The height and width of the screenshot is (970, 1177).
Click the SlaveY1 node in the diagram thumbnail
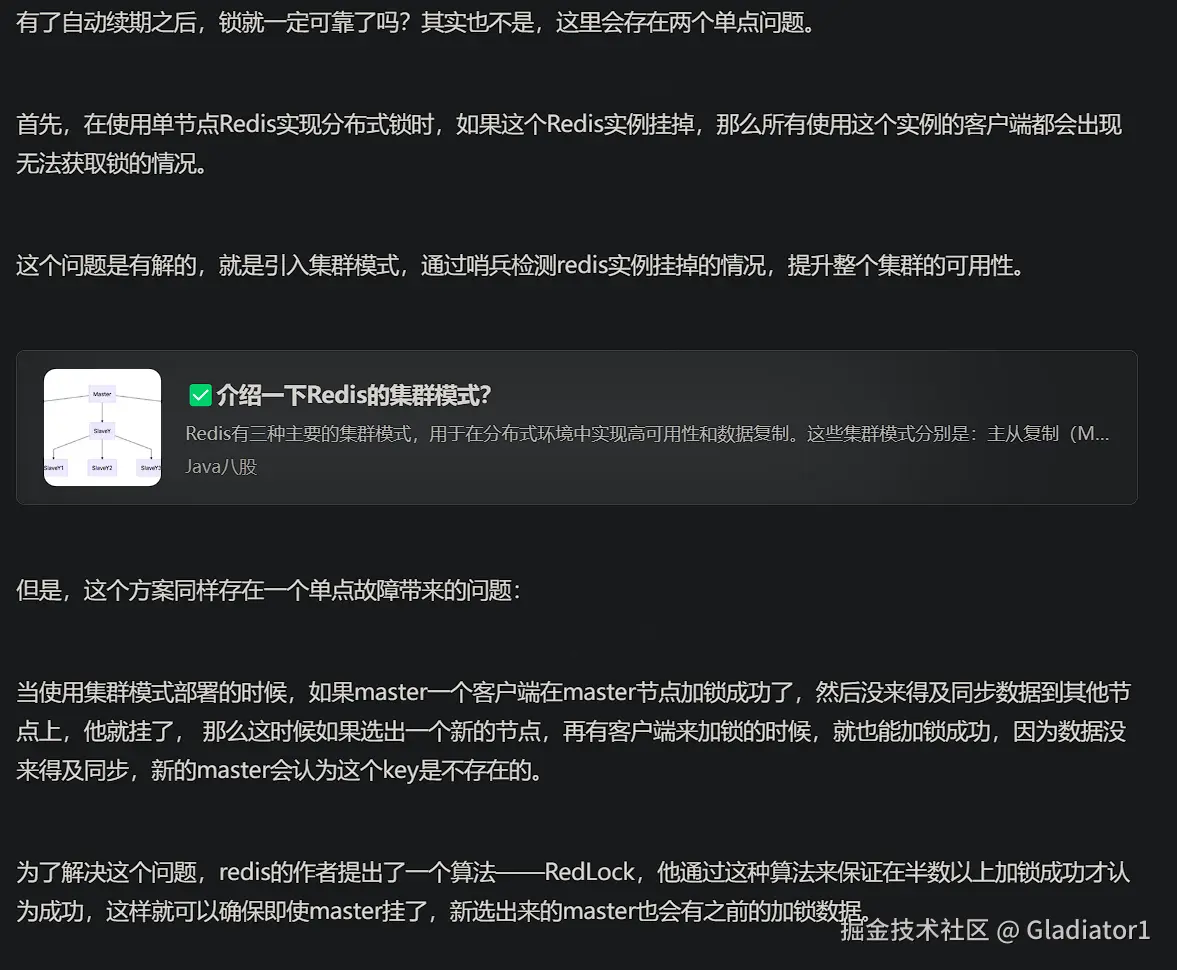55,468
